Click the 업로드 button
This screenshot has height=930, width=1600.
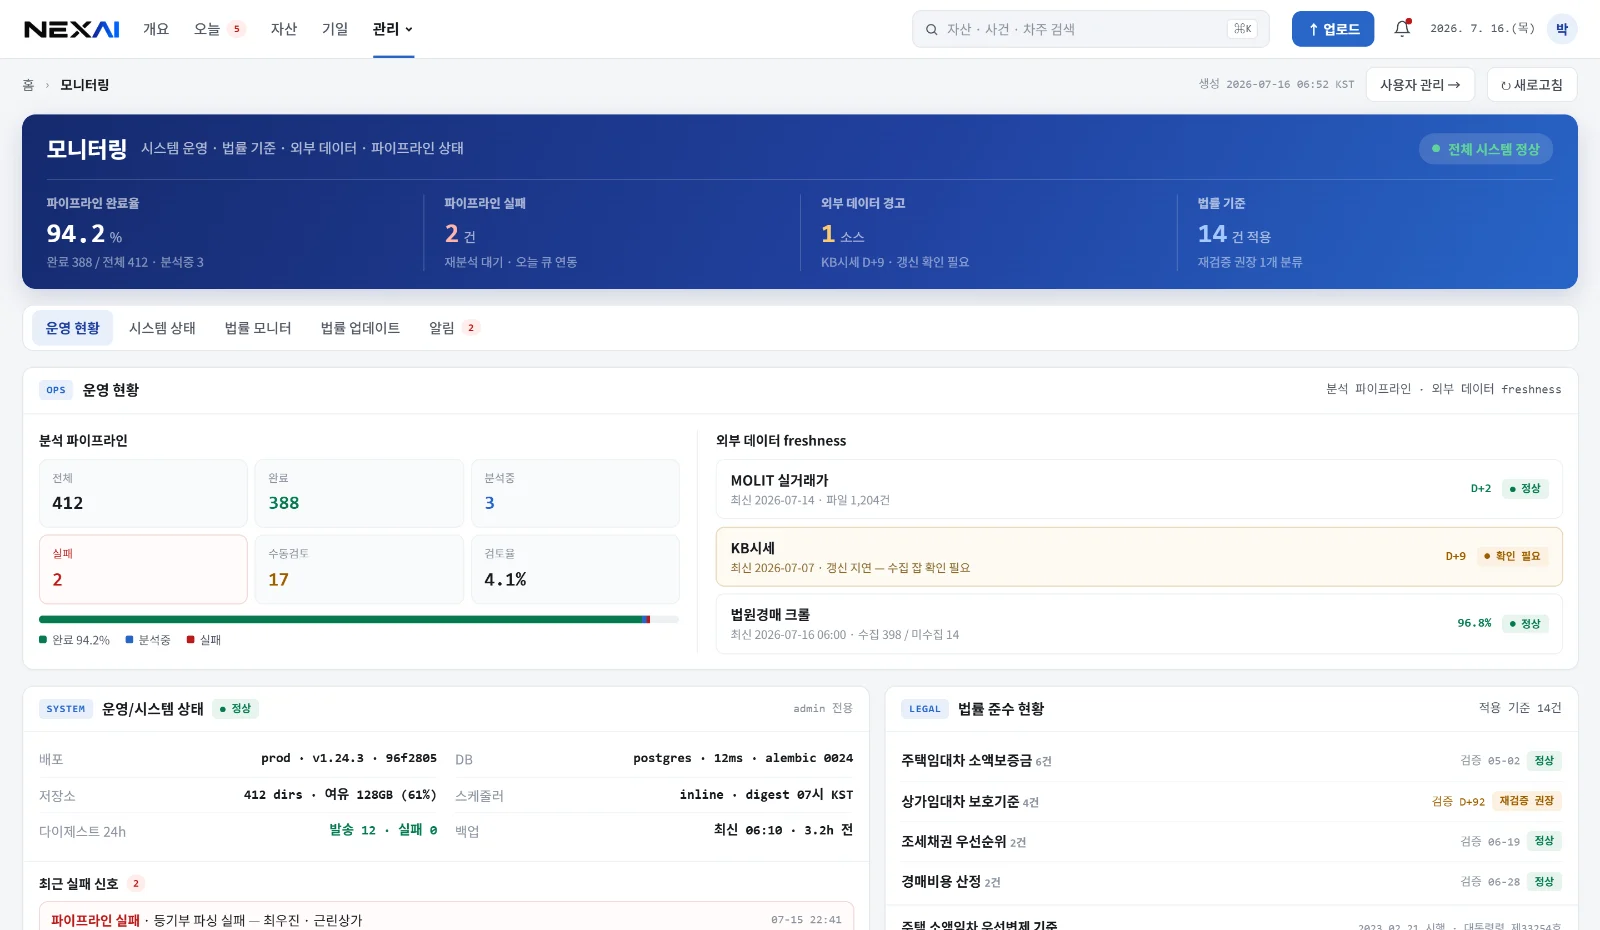(1333, 29)
